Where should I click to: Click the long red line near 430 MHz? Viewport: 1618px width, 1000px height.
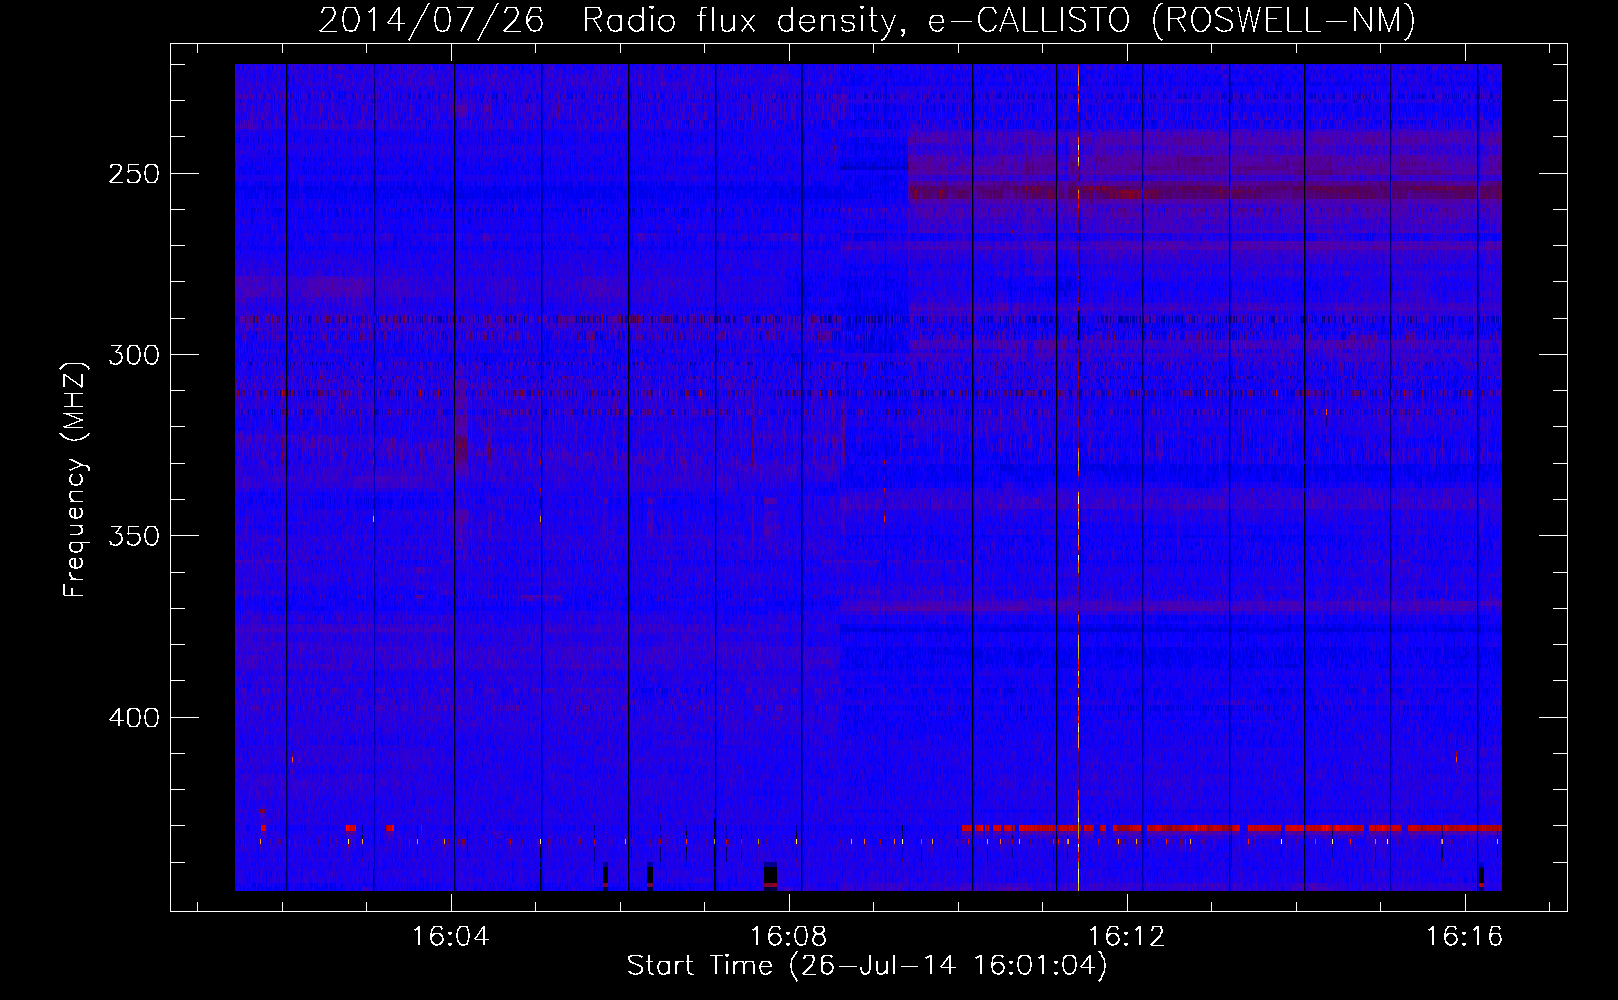(1231, 828)
